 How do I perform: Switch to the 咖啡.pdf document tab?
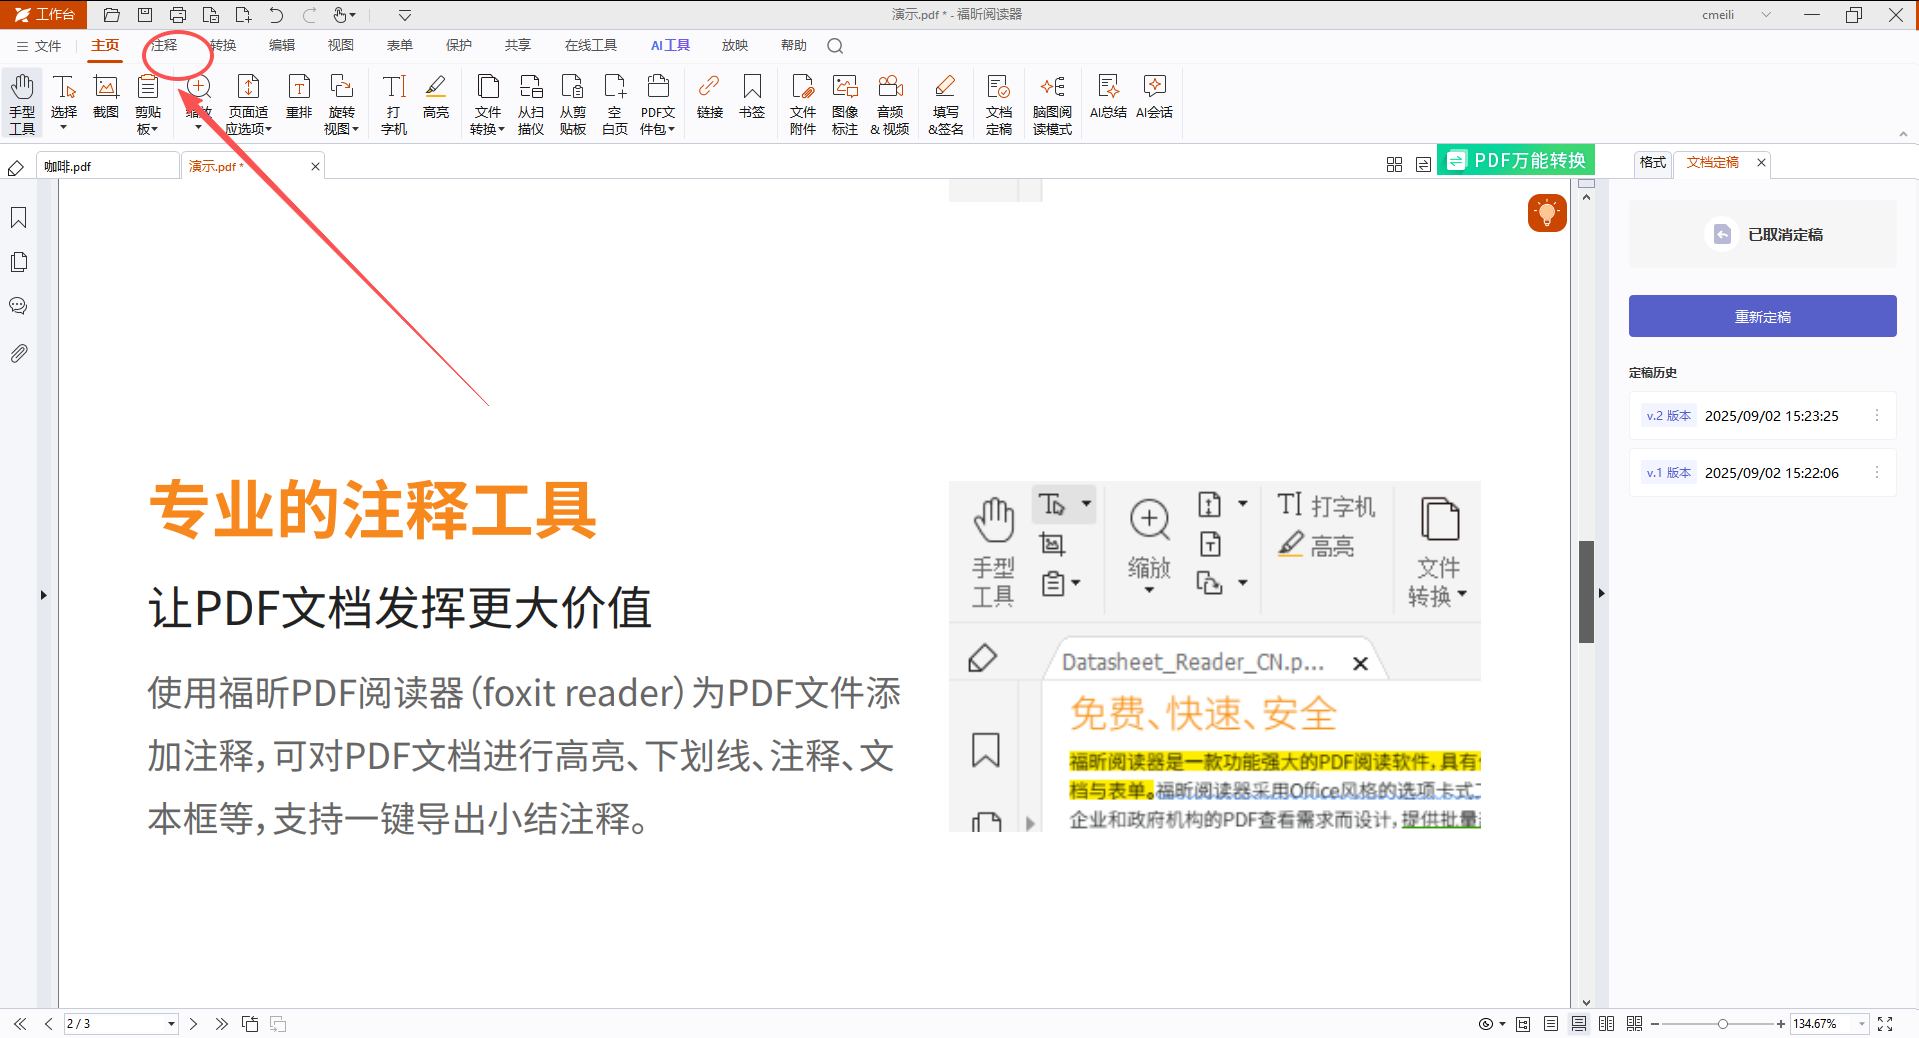(108, 166)
